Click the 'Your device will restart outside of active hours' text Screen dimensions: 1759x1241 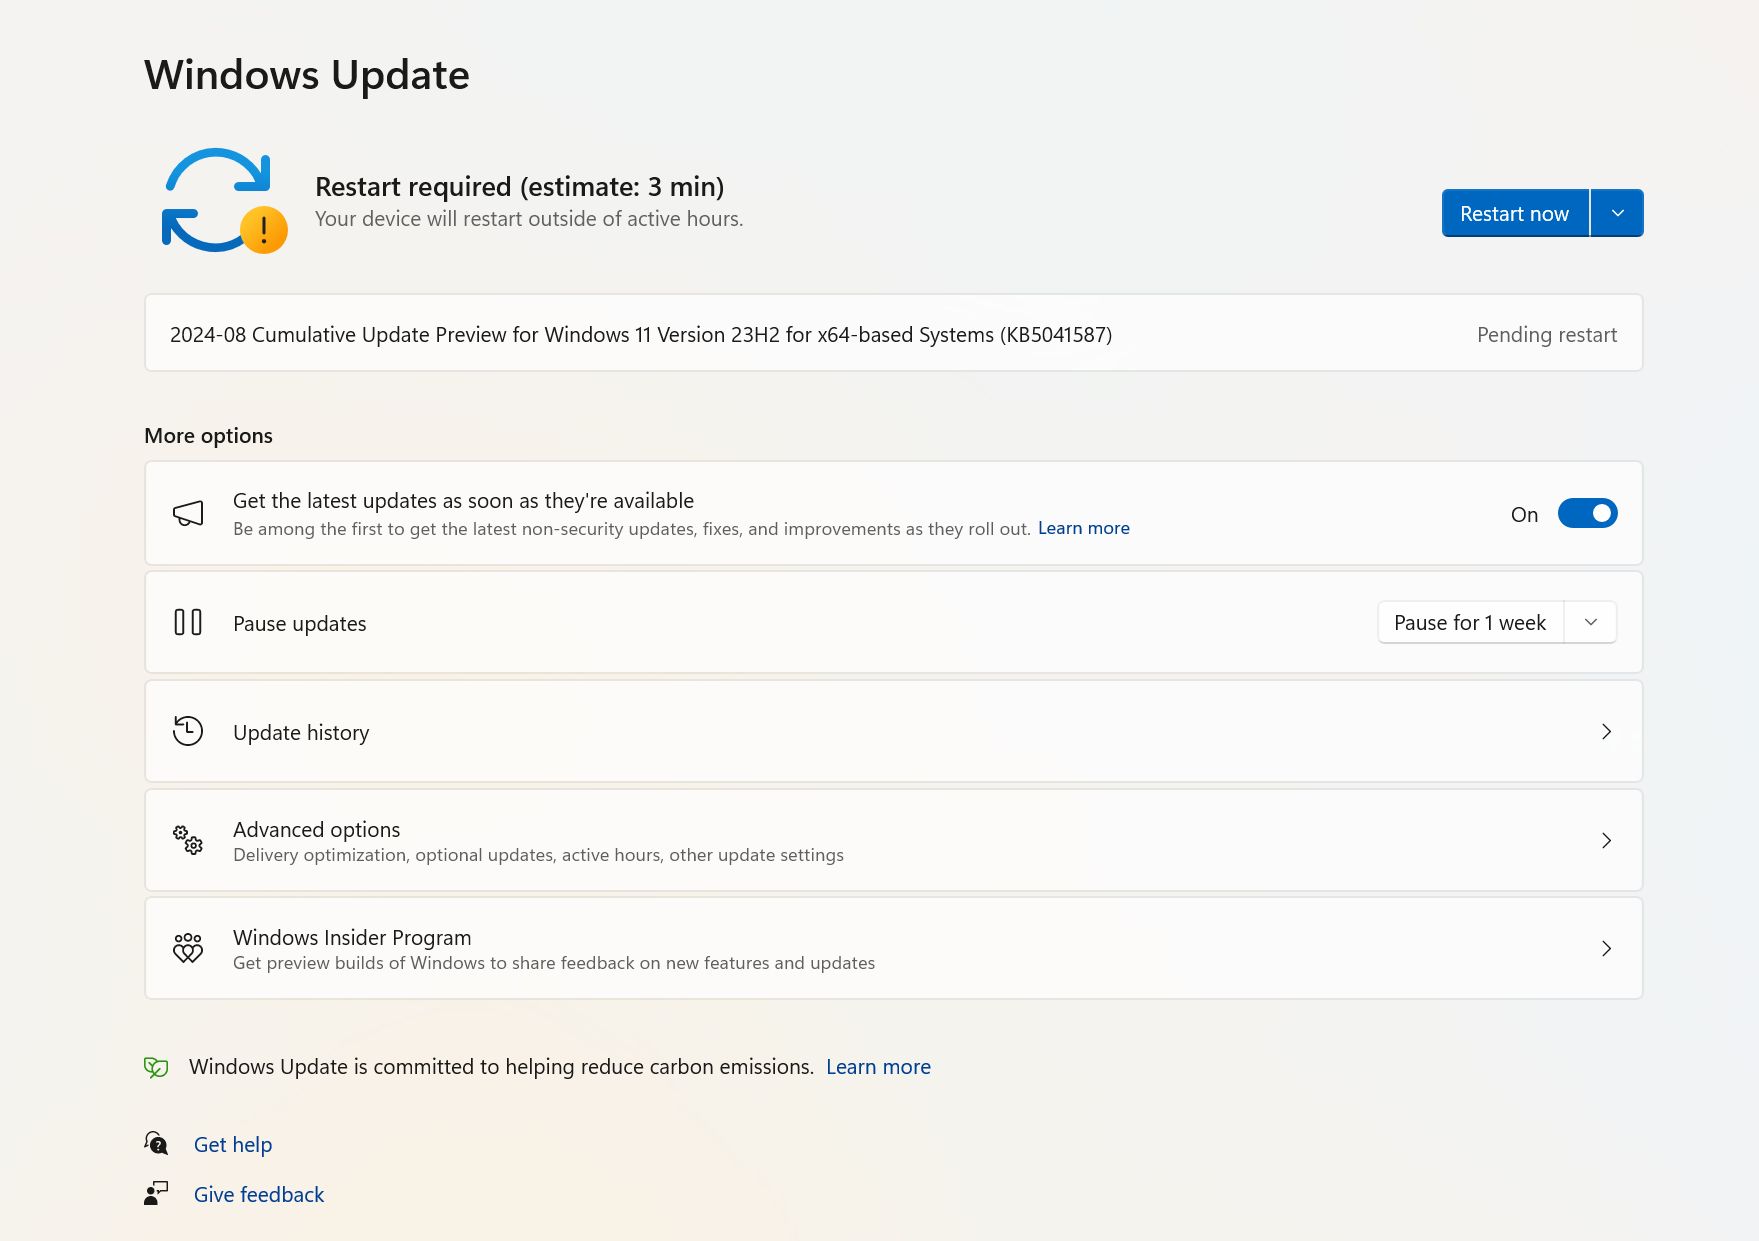coord(529,219)
